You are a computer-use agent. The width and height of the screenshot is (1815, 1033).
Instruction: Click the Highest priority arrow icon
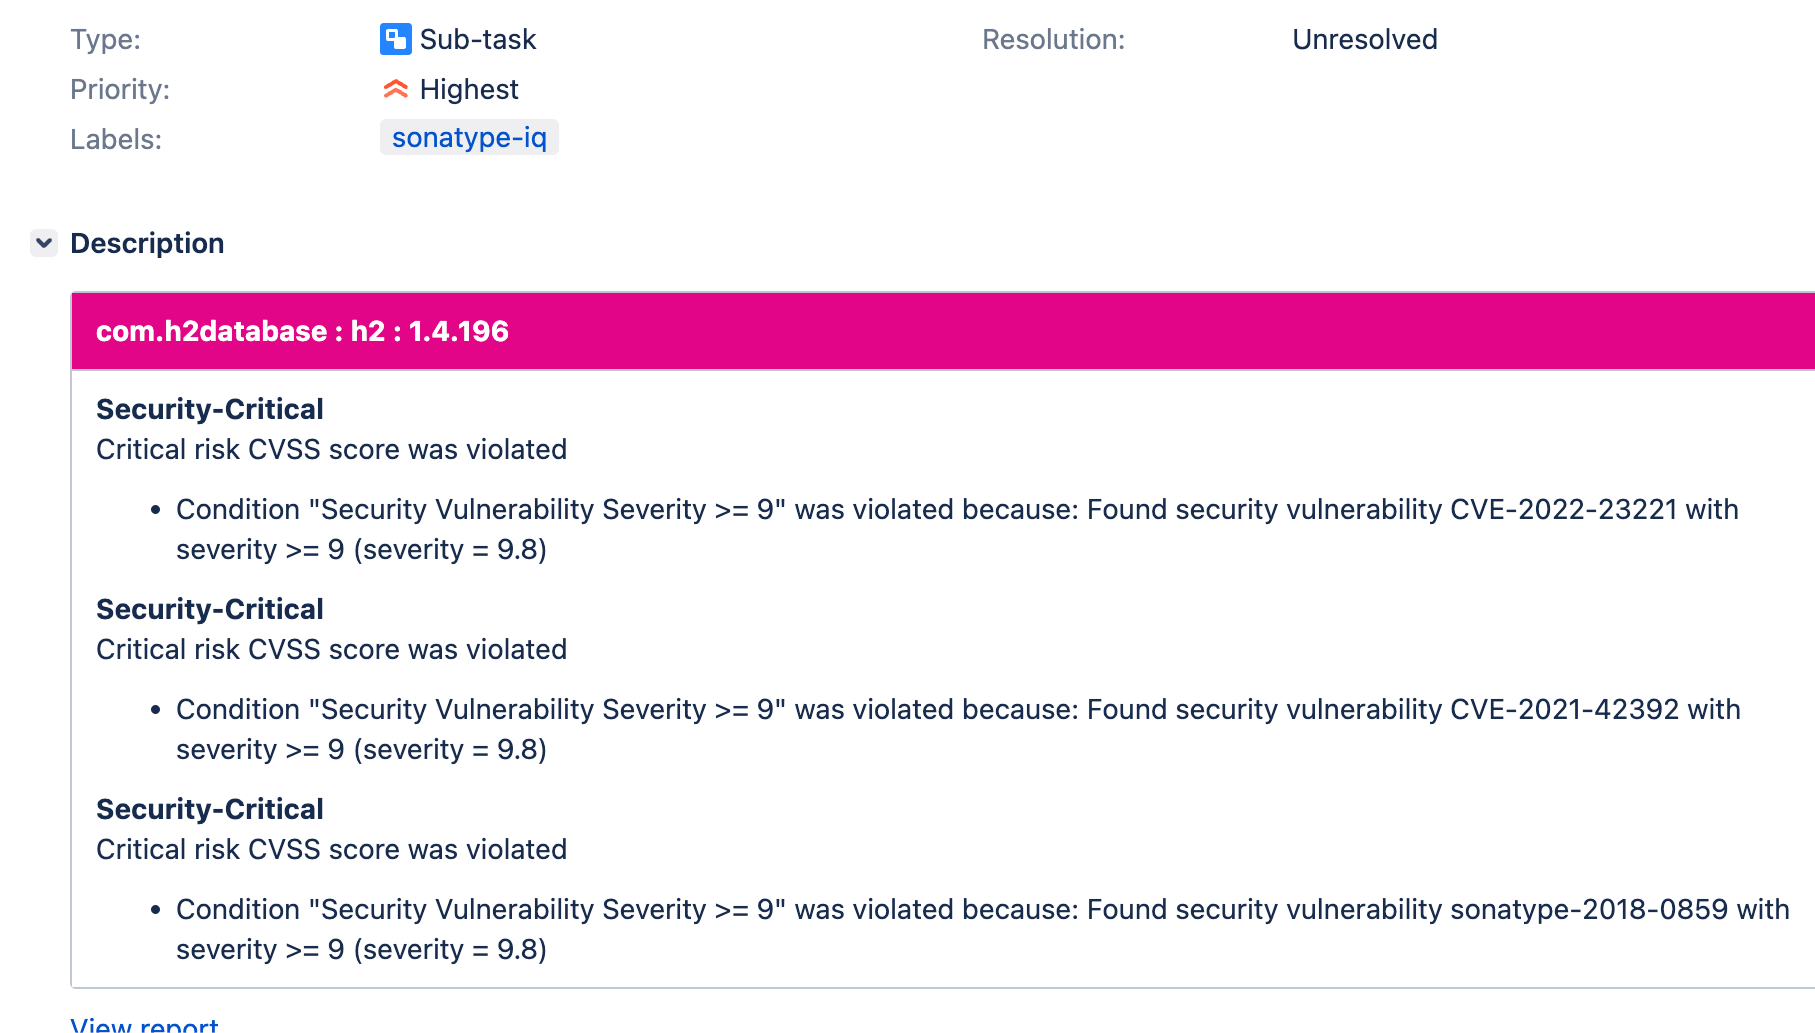pyautogui.click(x=395, y=89)
